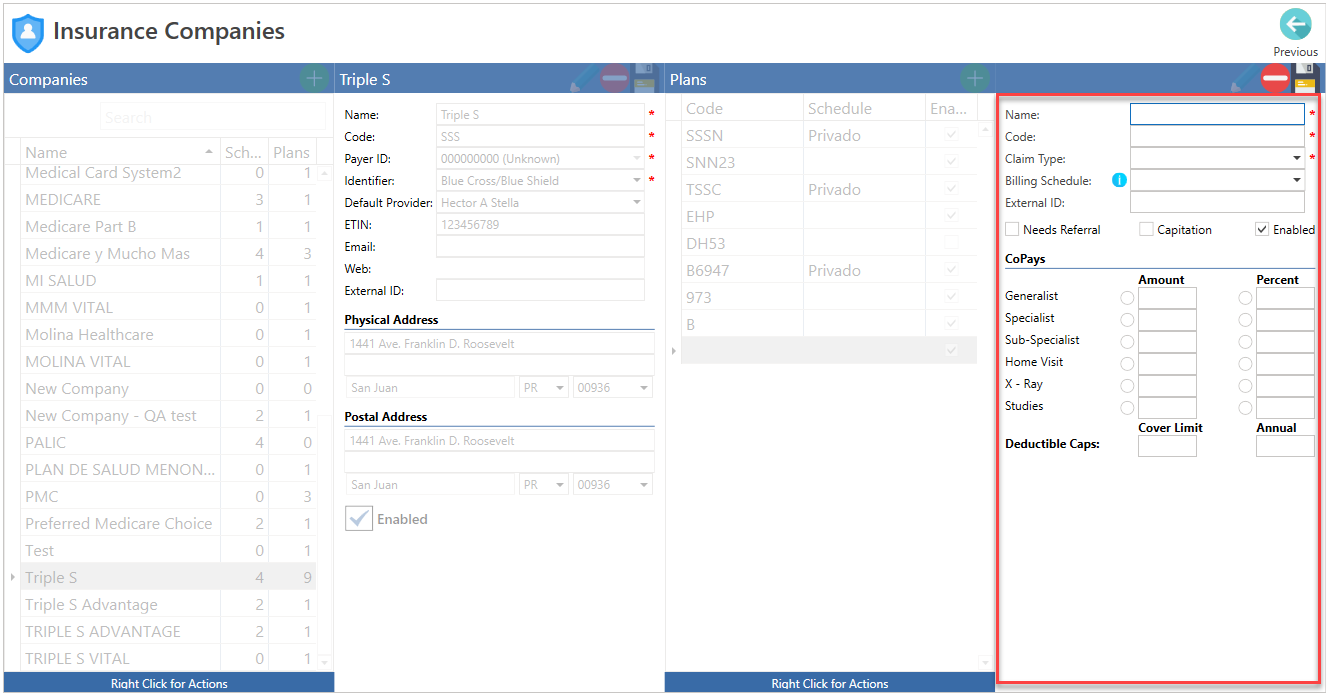The height and width of the screenshot is (695, 1331).
Task: Click the Generalist Amount input box
Action: (x=1167, y=298)
